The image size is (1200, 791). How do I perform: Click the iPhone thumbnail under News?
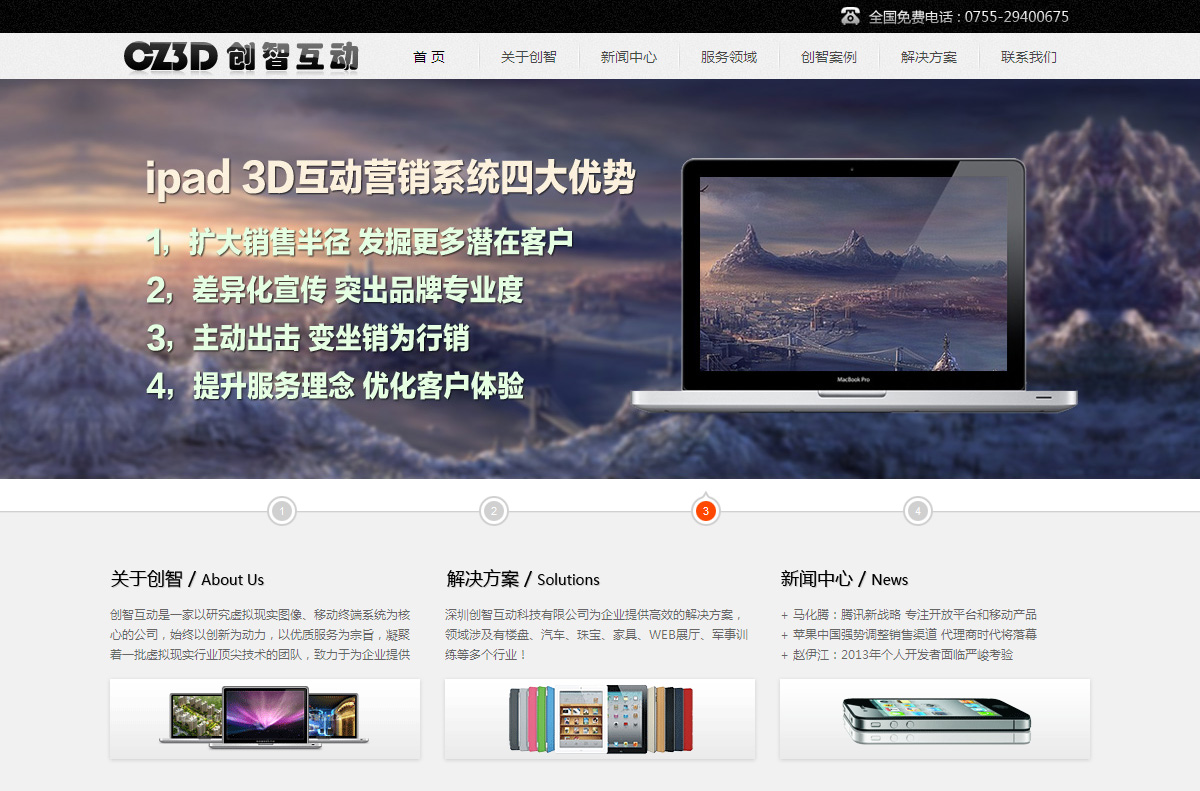point(935,718)
